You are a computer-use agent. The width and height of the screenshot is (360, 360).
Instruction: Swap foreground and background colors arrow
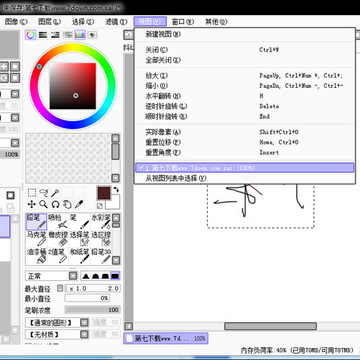coord(116,189)
